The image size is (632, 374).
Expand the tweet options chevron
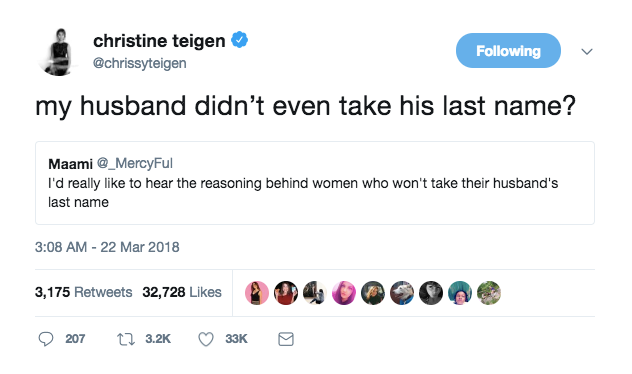[x=587, y=52]
